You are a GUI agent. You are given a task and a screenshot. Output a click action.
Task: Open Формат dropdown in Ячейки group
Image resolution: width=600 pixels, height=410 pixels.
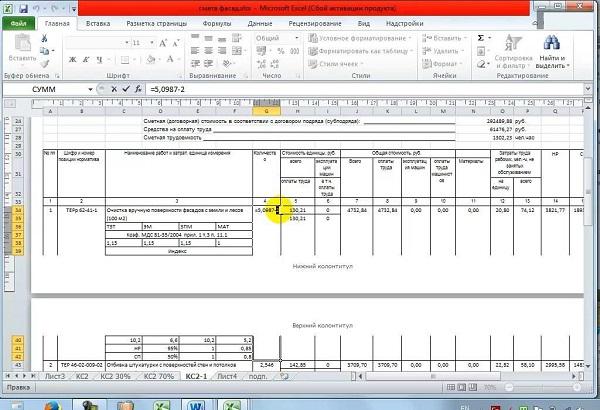tap(443, 64)
